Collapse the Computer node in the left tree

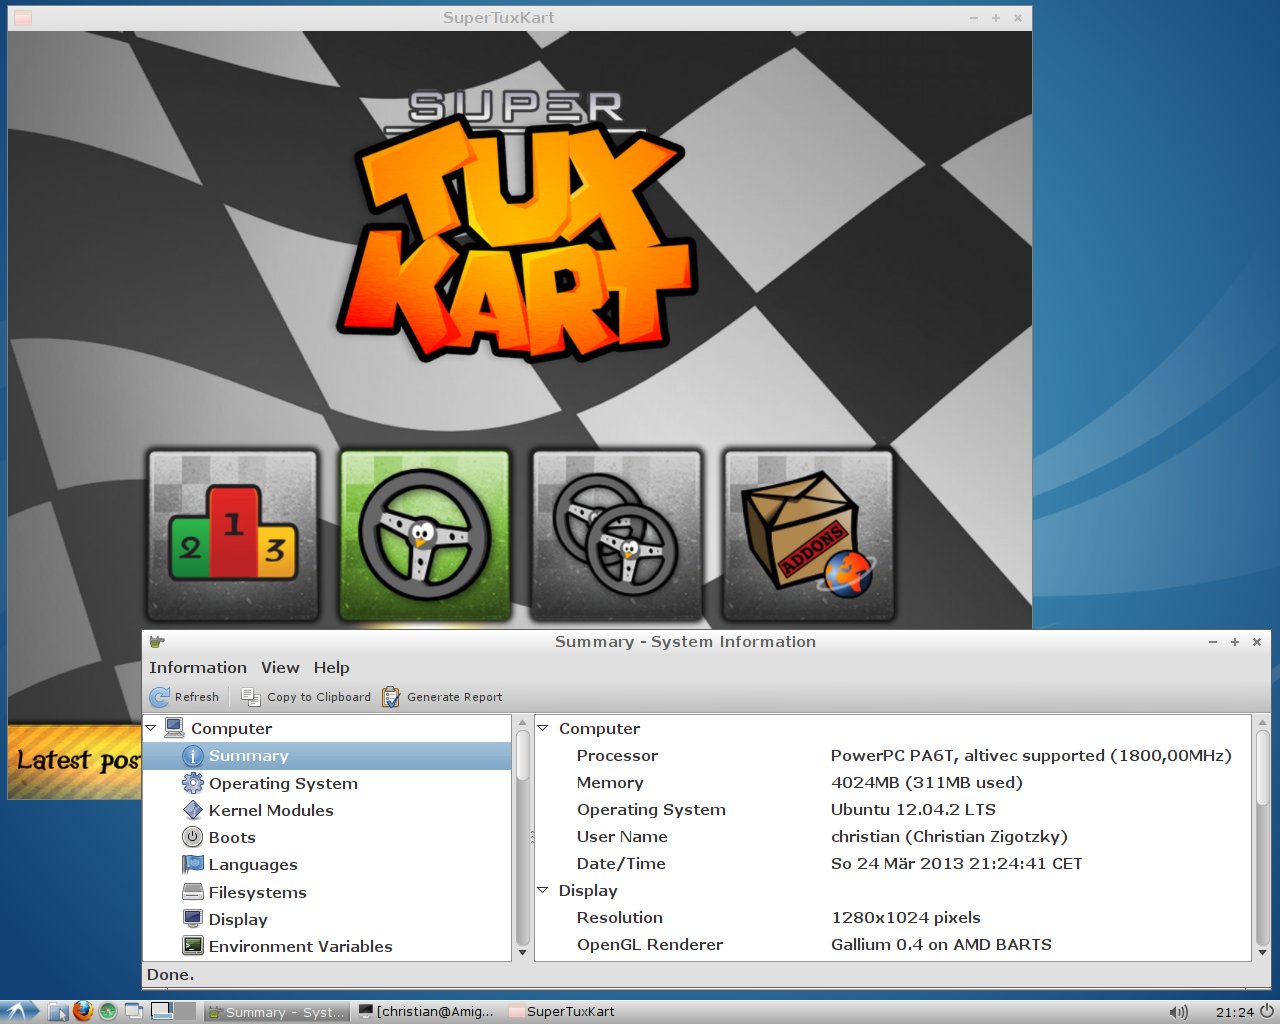pyautogui.click(x=151, y=728)
